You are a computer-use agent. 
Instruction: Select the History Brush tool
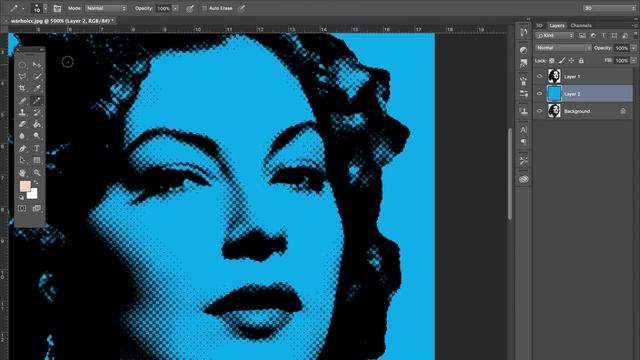click(x=37, y=112)
